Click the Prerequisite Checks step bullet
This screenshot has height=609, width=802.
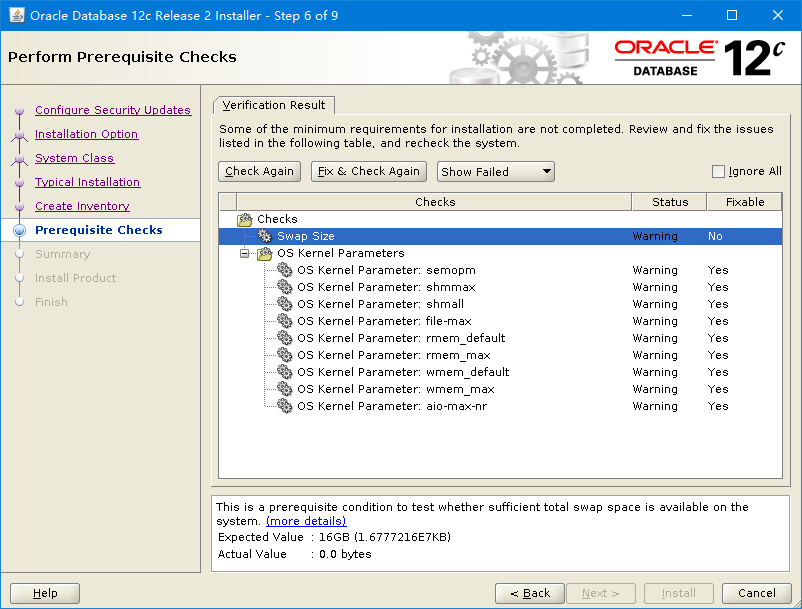click(19, 230)
